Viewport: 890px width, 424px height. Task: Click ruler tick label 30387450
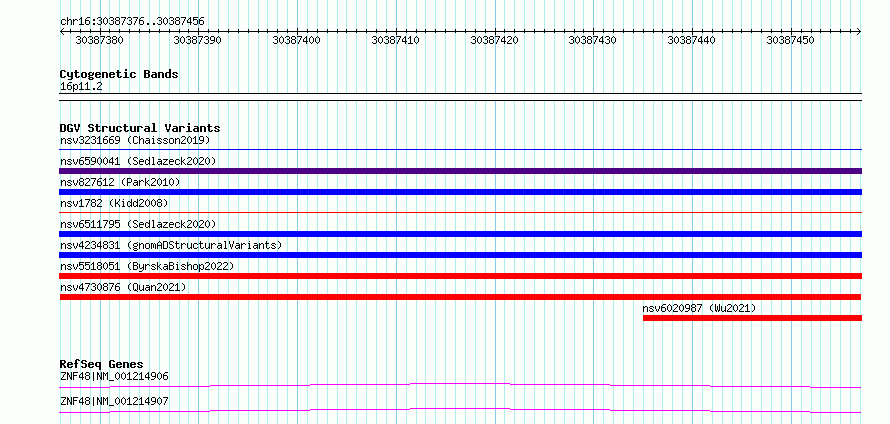point(790,40)
